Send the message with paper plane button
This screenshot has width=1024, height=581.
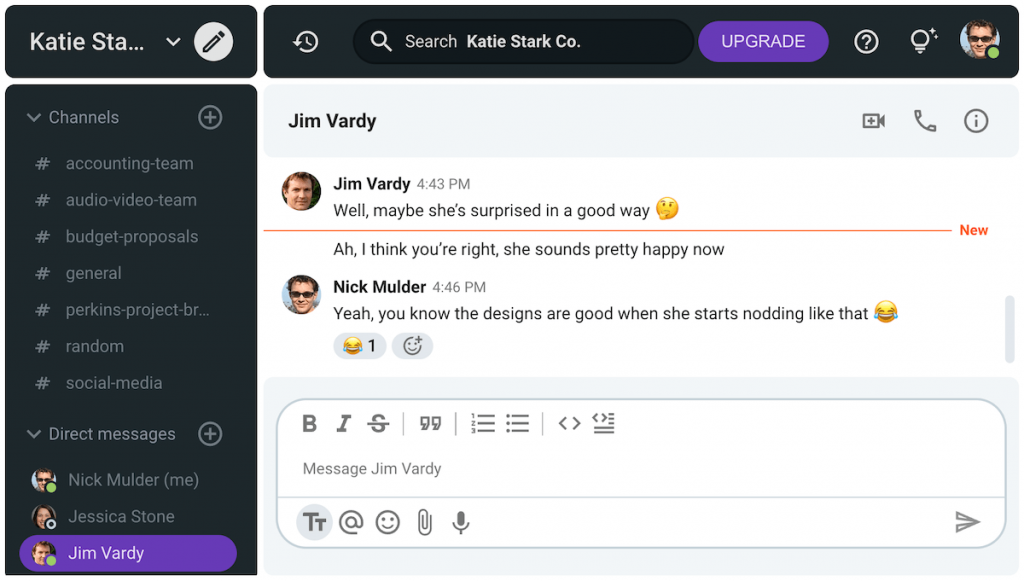pos(966,522)
